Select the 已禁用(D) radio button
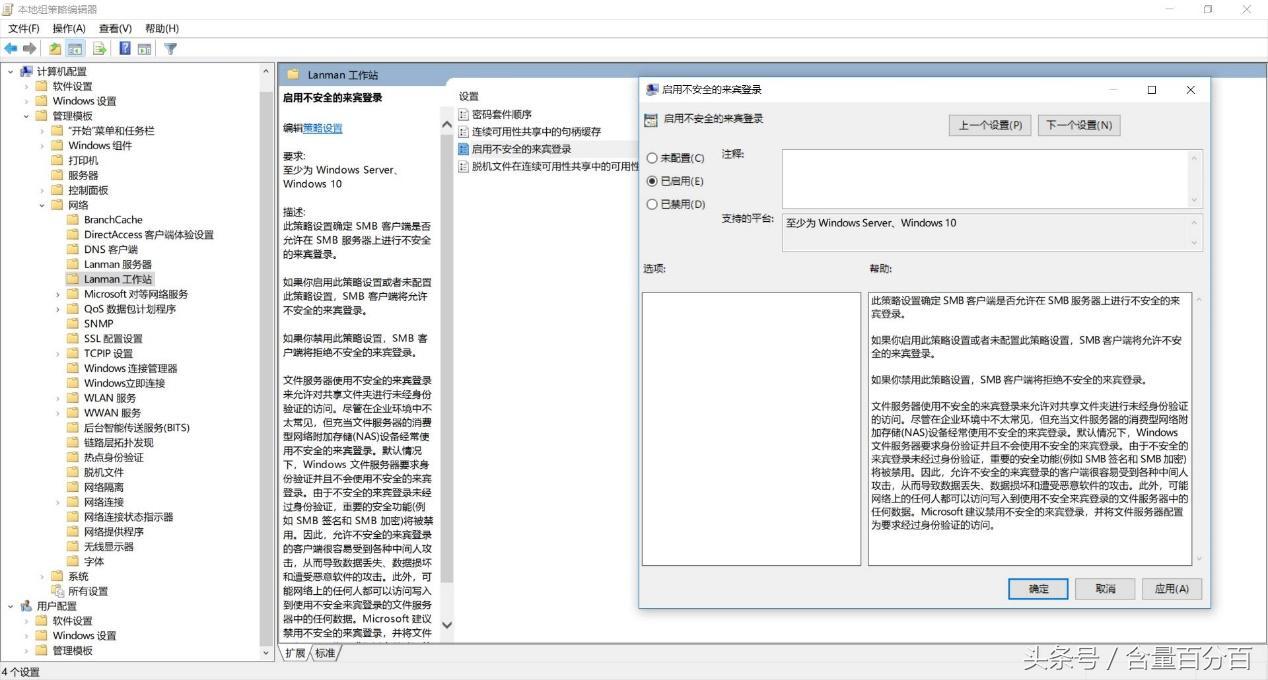This screenshot has height=680, width=1268. coord(652,204)
